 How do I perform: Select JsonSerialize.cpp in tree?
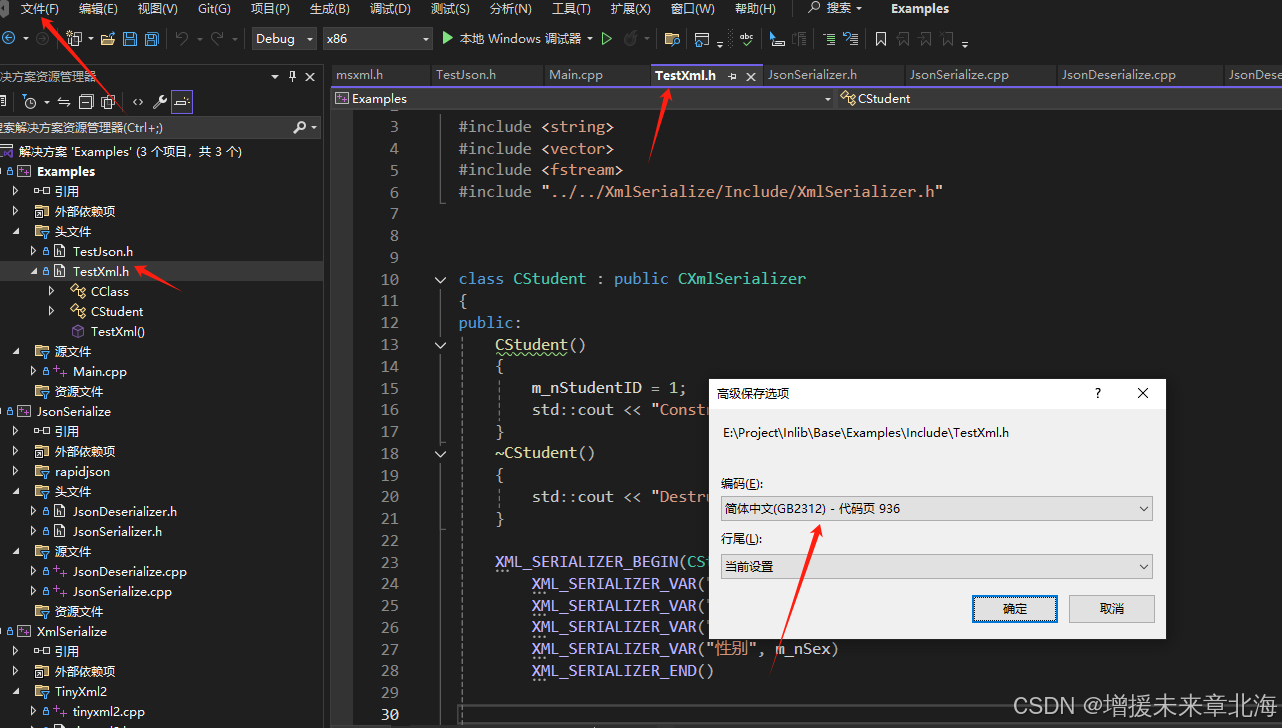pos(122,591)
